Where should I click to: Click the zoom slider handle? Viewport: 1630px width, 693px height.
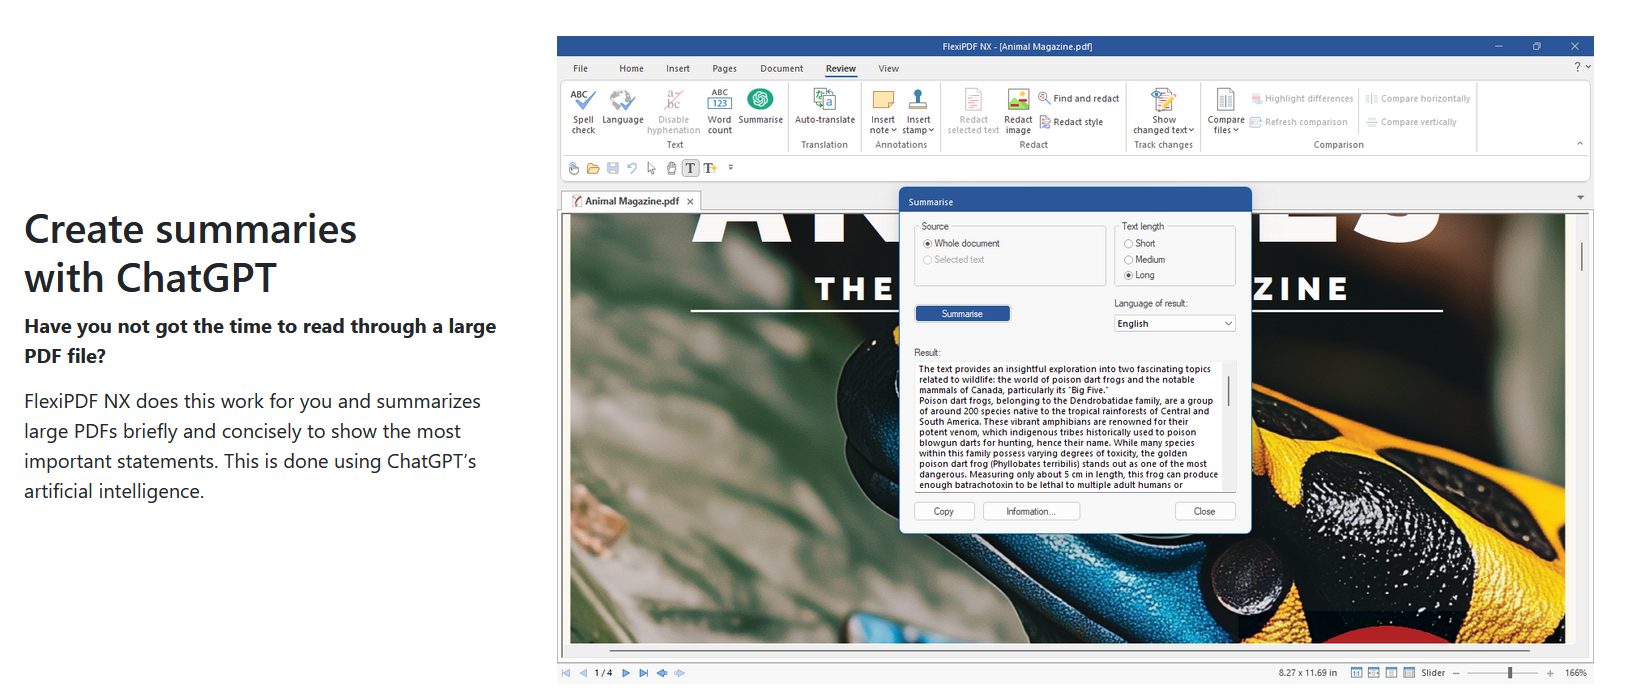pyautogui.click(x=1510, y=673)
